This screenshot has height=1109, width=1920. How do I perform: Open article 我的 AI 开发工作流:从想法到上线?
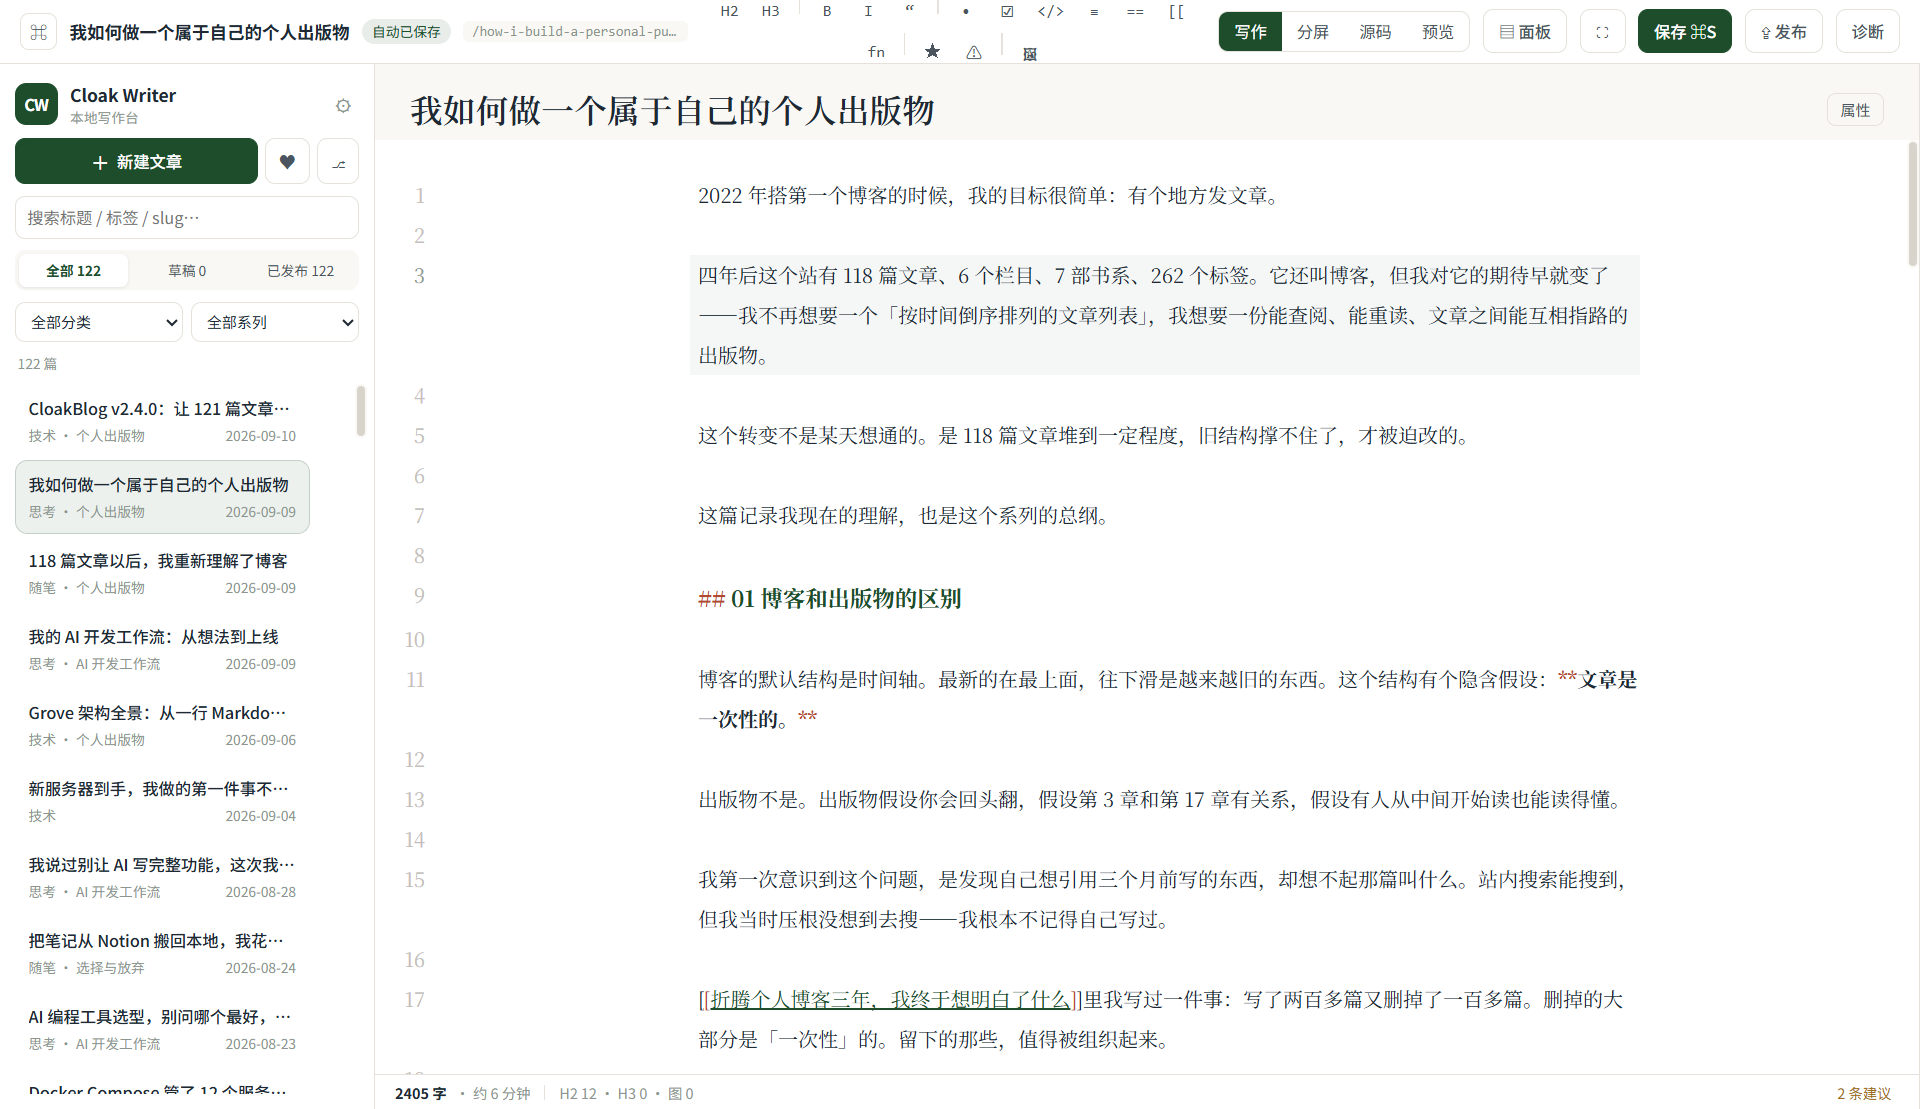(x=162, y=649)
